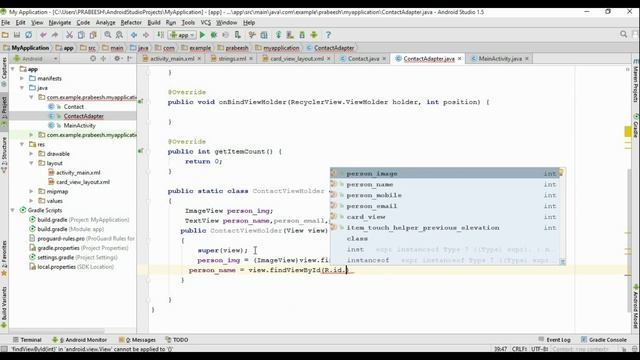The height and width of the screenshot is (360, 640).
Task: Click the scroll from source target icon
Action: (x=93, y=59)
